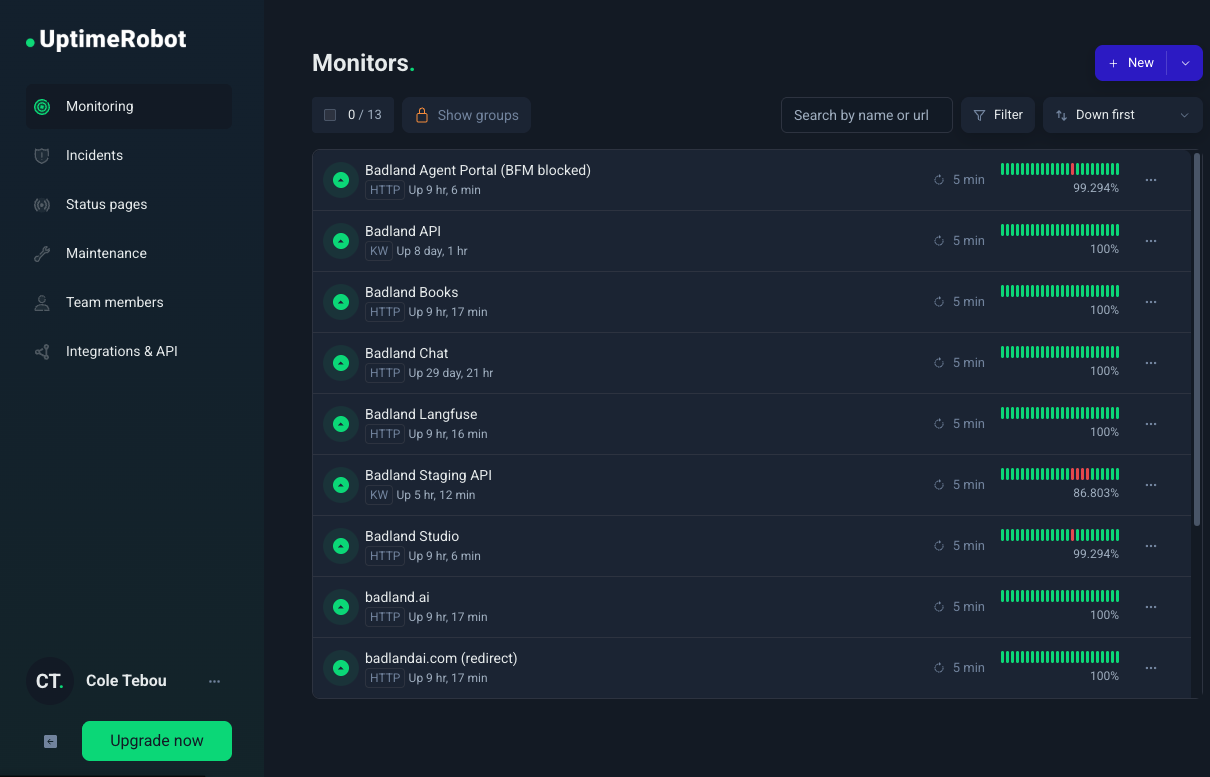The image size is (1210, 777).
Task: Collapse the sidebar with the arrow icon
Action: tap(49, 741)
